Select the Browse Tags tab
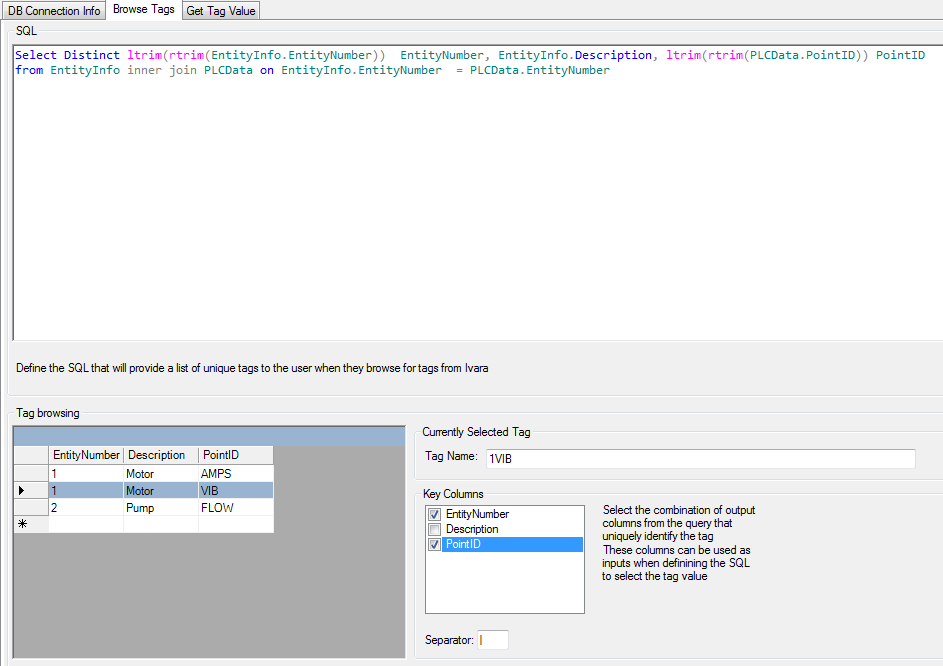The height and width of the screenshot is (666, 943). [x=143, y=10]
